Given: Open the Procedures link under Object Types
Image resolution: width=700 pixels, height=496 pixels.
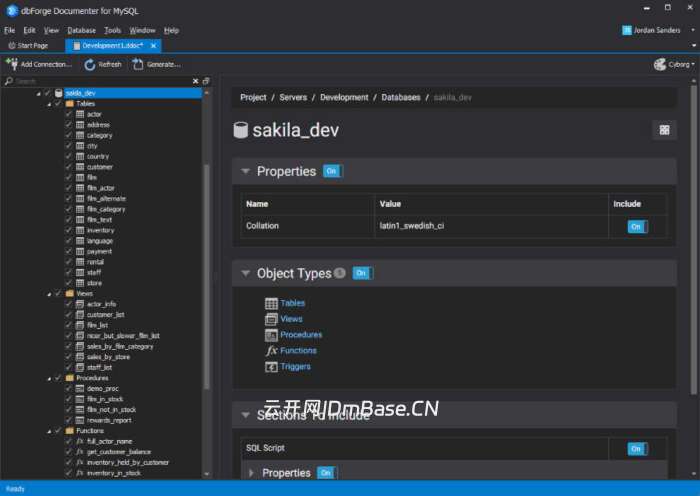Looking at the screenshot, I should (x=301, y=334).
